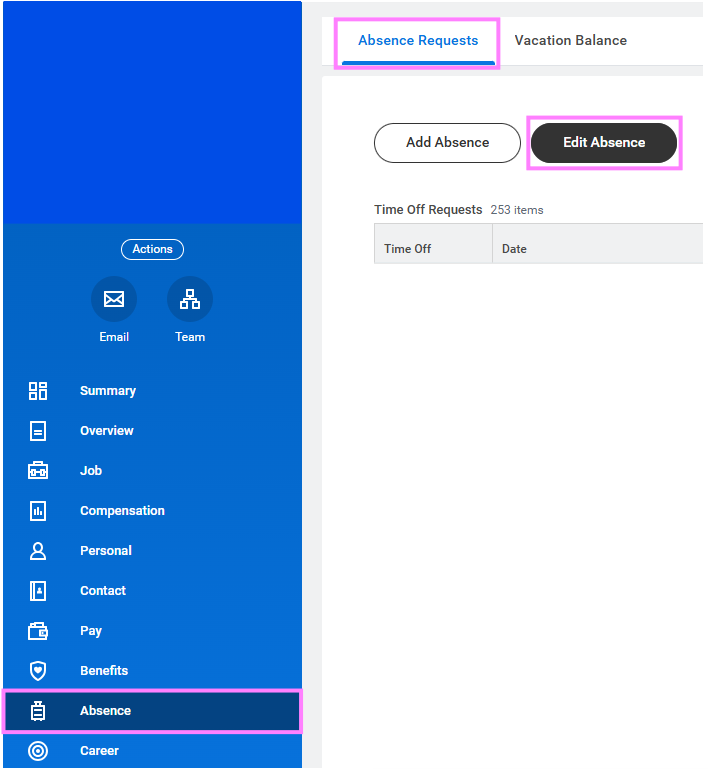Open the Actions menu button
This screenshot has width=708, height=769.
tap(152, 249)
